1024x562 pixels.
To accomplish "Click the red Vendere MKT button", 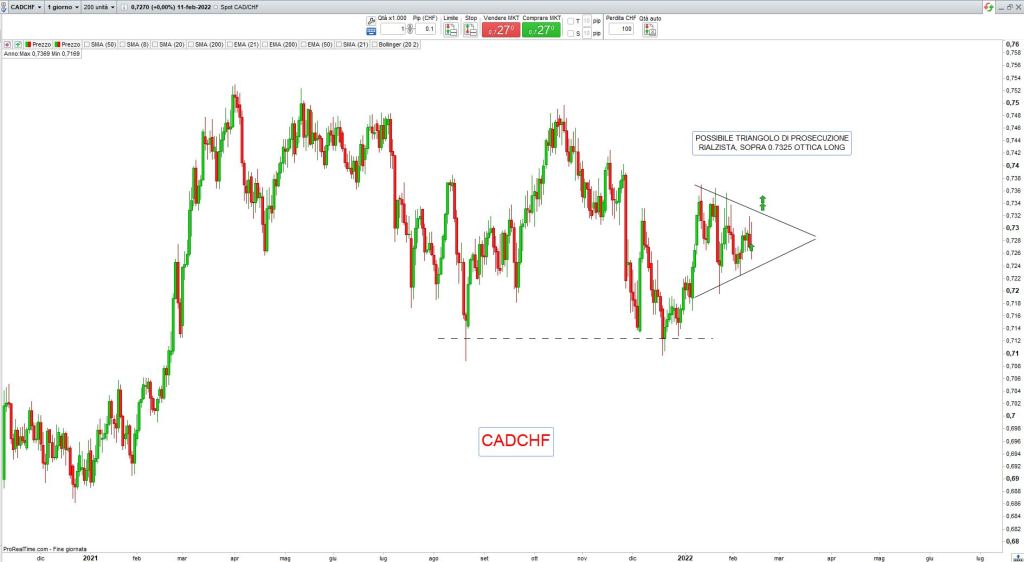I will point(501,29).
